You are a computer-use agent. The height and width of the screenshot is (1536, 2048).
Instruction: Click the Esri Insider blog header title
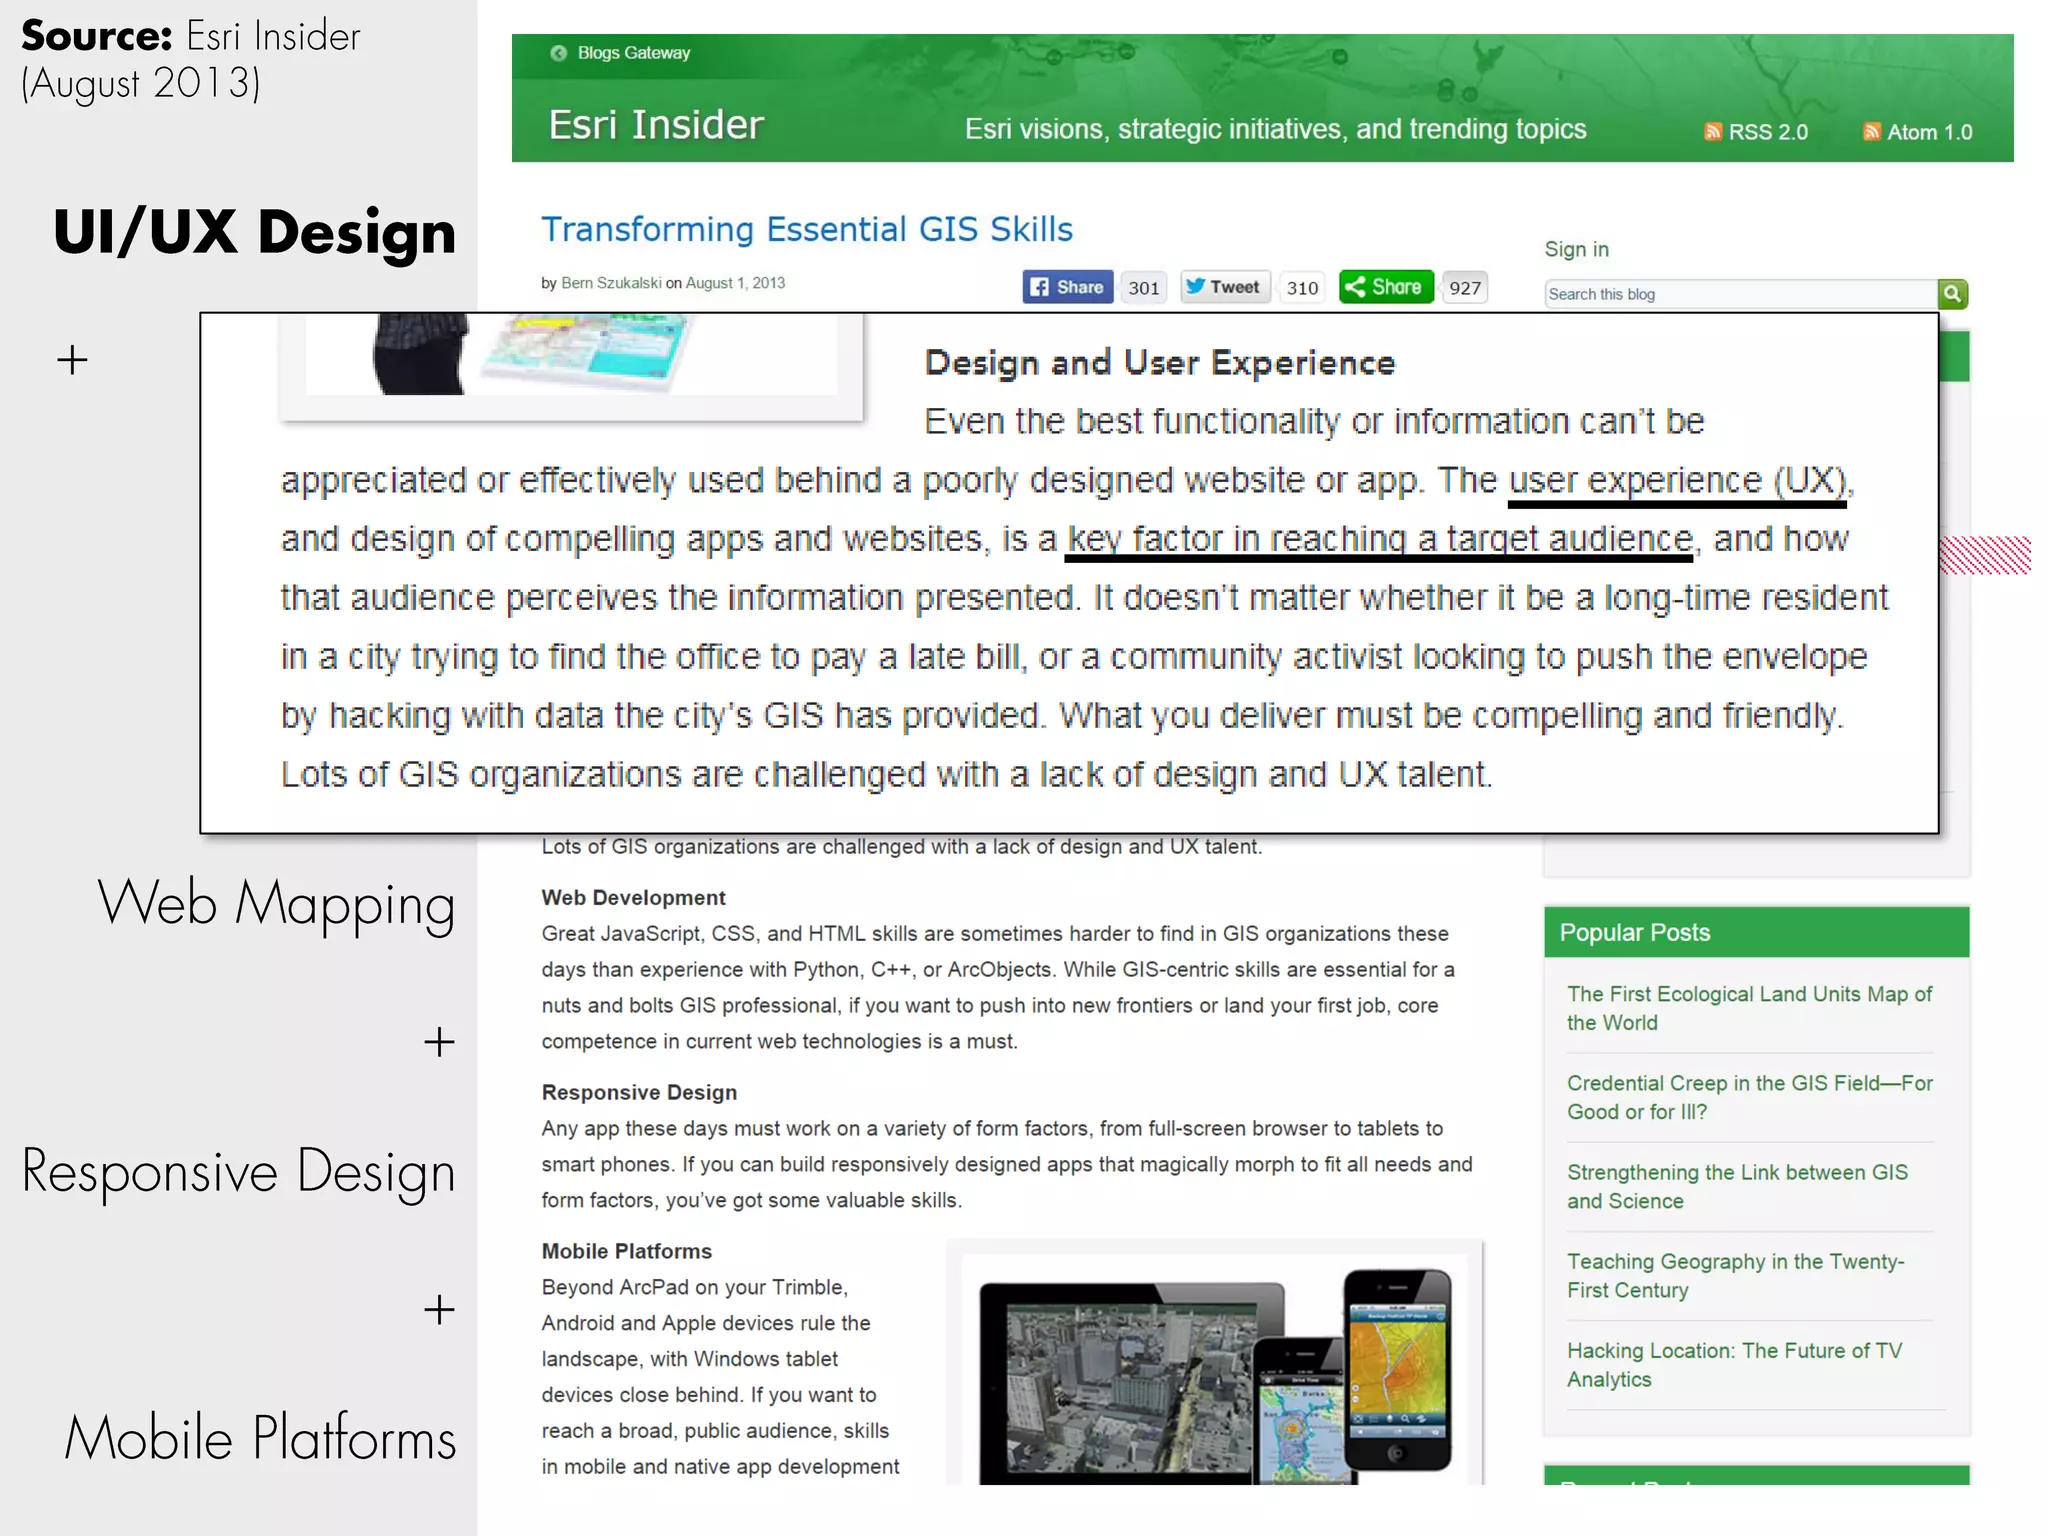[x=656, y=125]
